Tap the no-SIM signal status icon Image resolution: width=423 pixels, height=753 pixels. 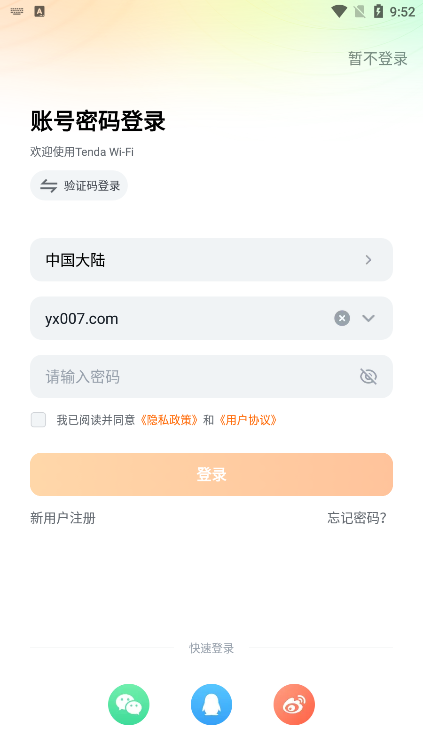[x=359, y=12]
